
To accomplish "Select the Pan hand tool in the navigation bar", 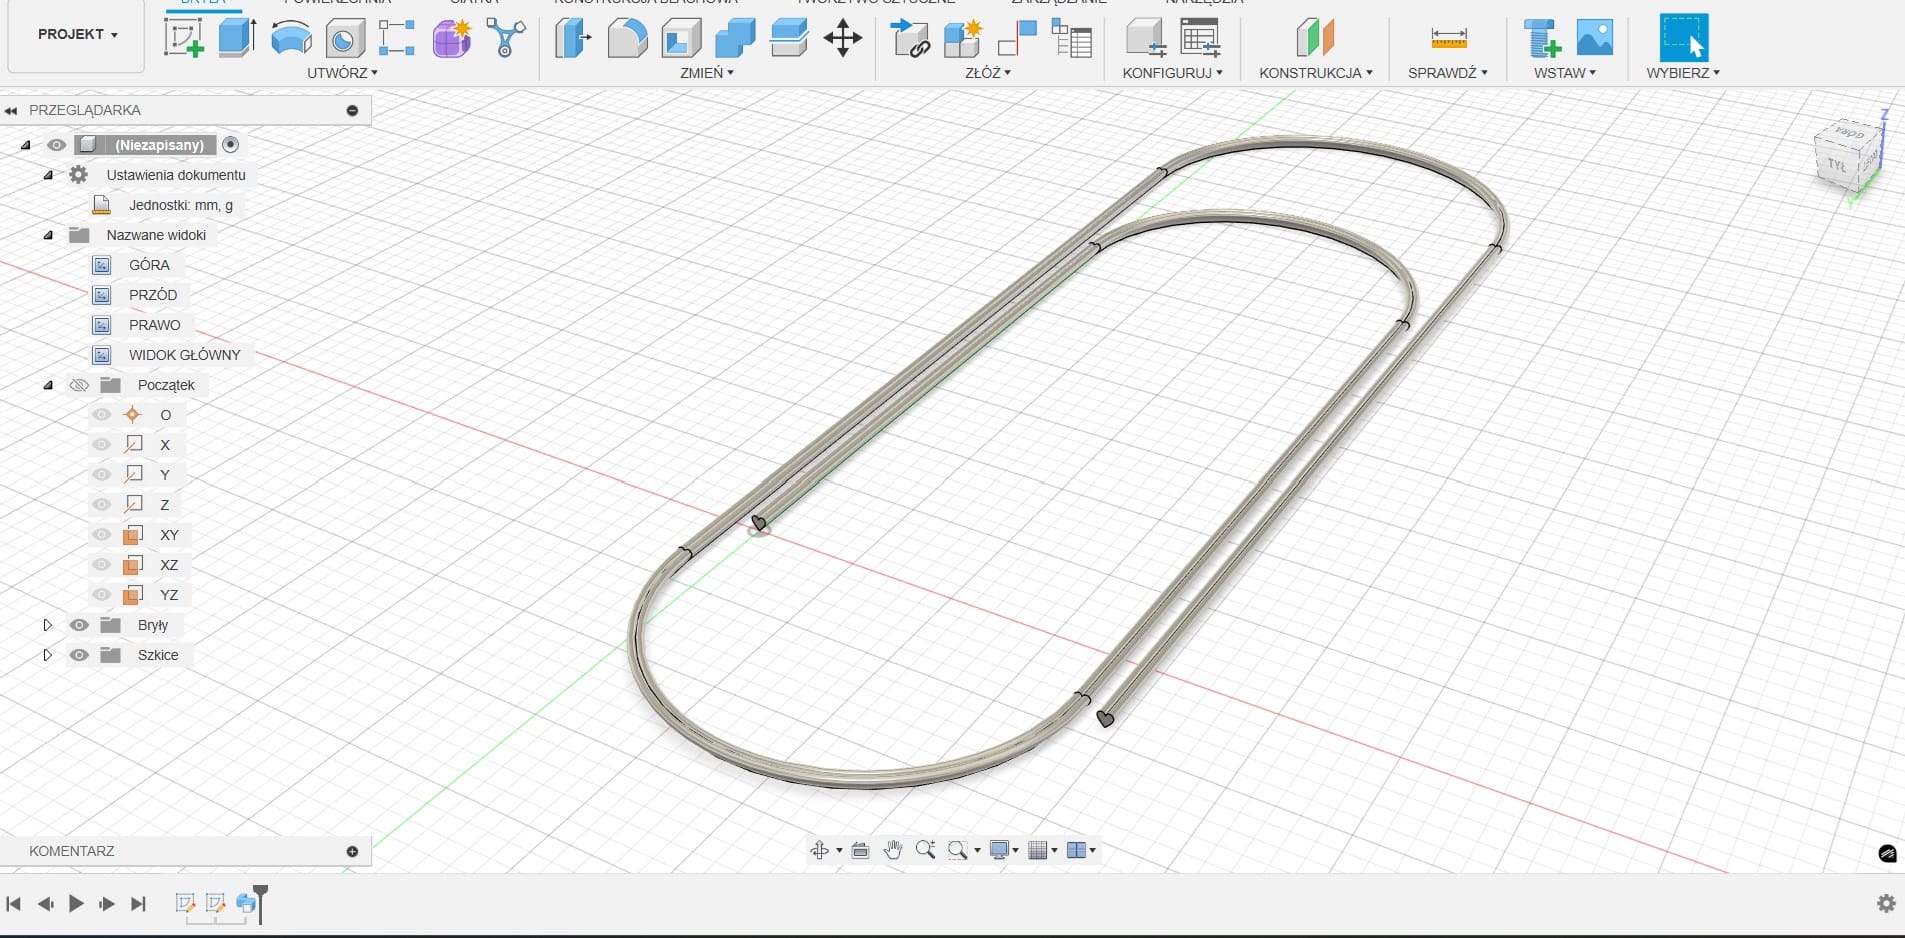I will pyautogui.click(x=892, y=850).
